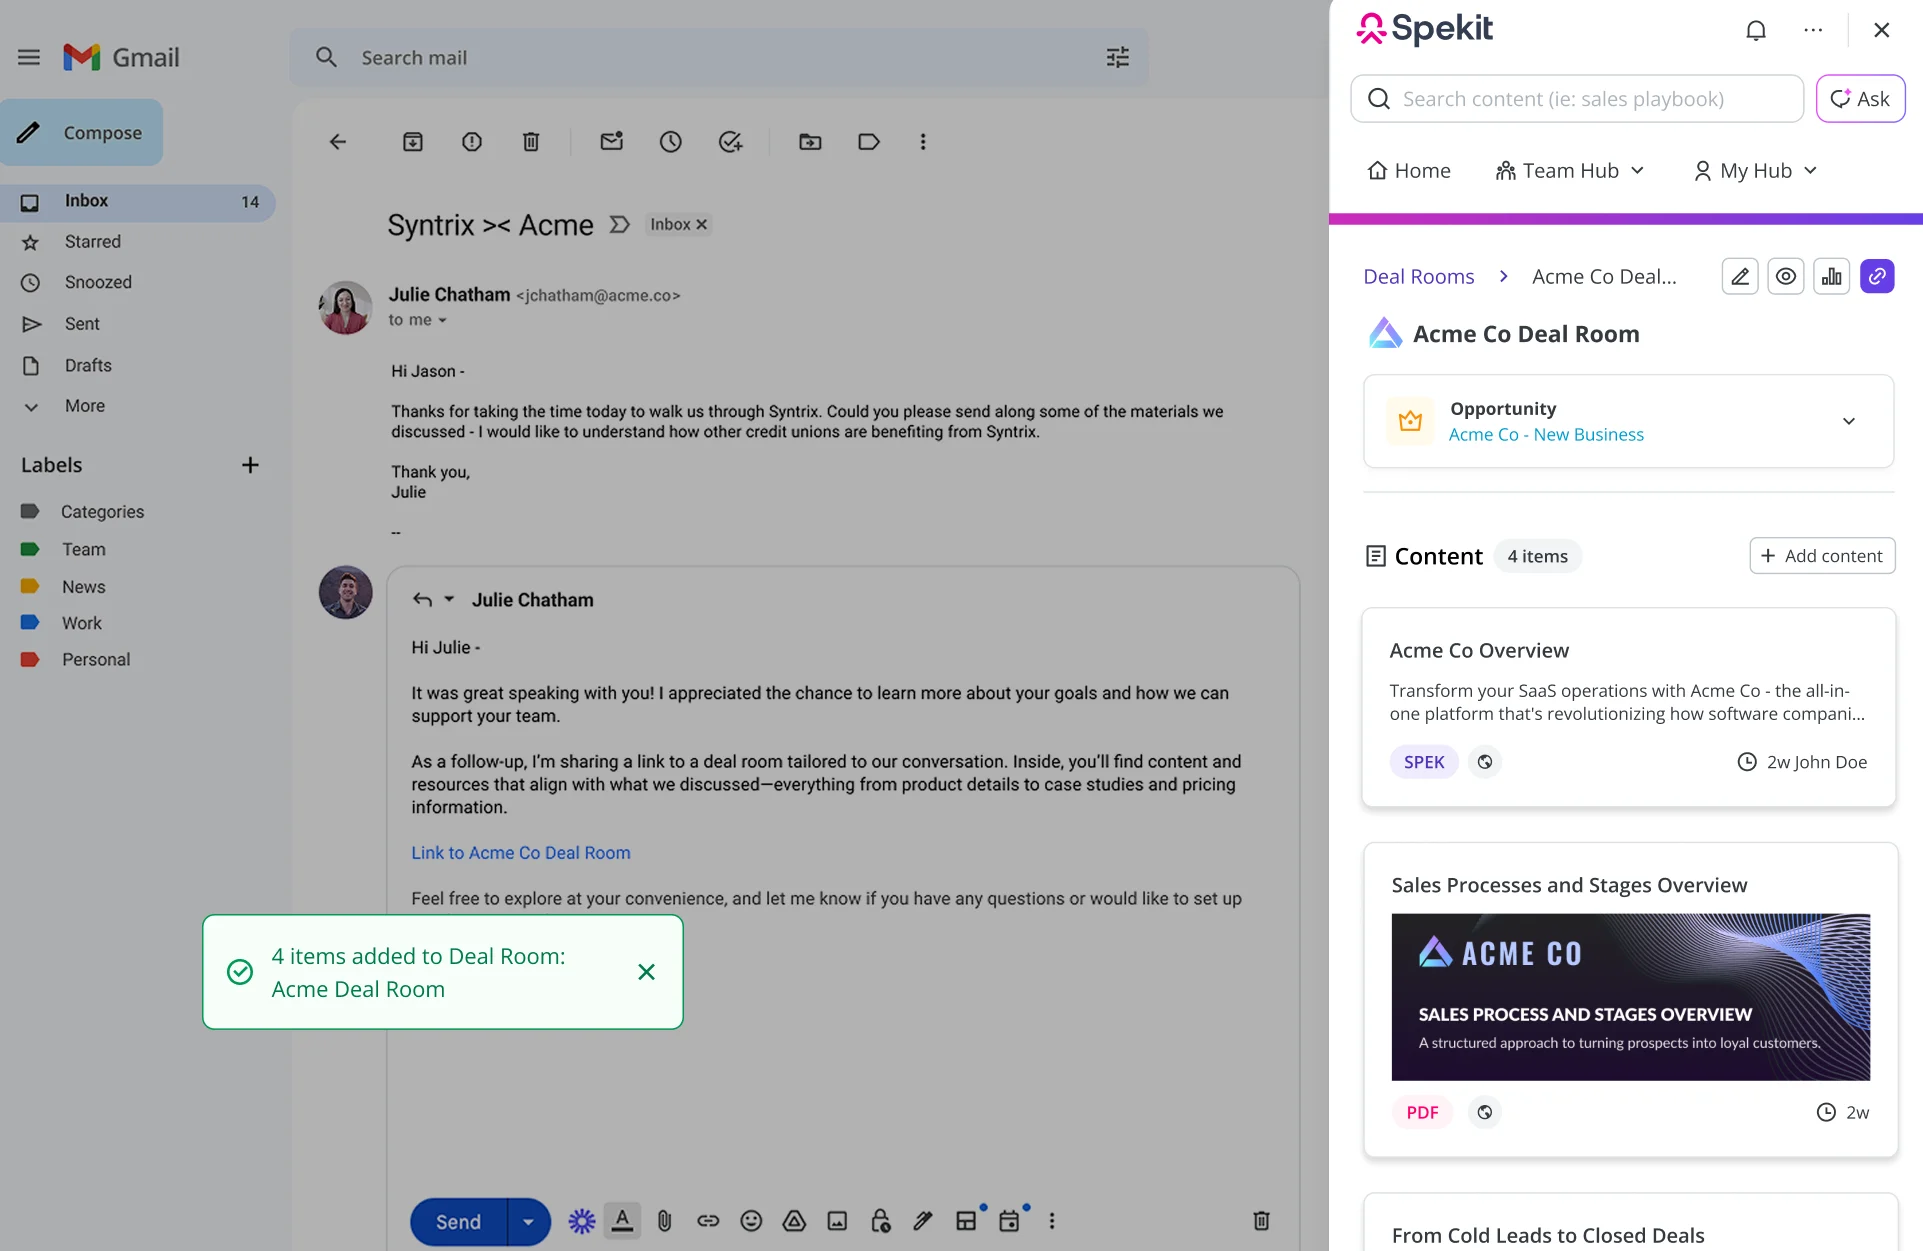Discard the draft with trash icon
1923x1251 pixels.
pos(1261,1221)
